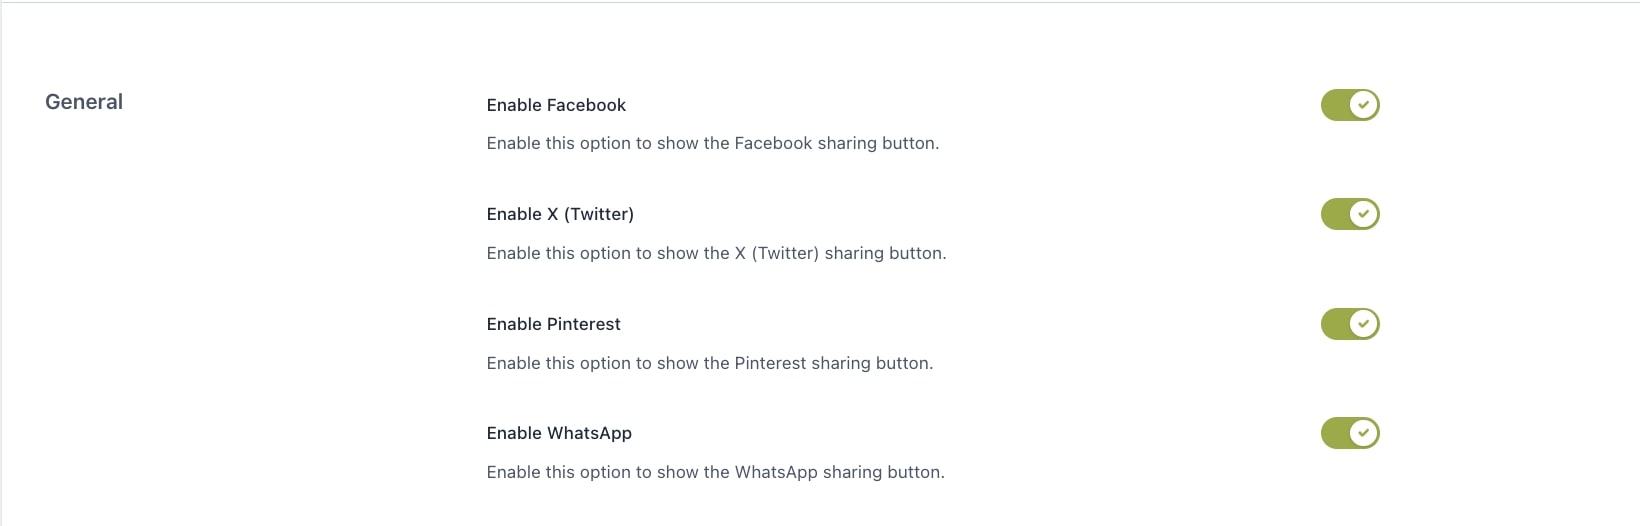This screenshot has width=1640, height=526.
Task: Click the green track of WhatsApp switch
Action: (x=1334, y=433)
